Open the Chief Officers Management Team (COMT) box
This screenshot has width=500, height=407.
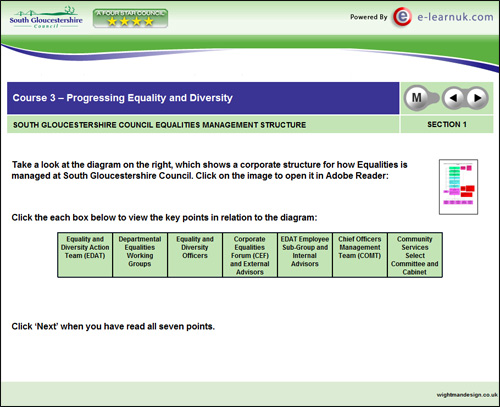coord(360,255)
